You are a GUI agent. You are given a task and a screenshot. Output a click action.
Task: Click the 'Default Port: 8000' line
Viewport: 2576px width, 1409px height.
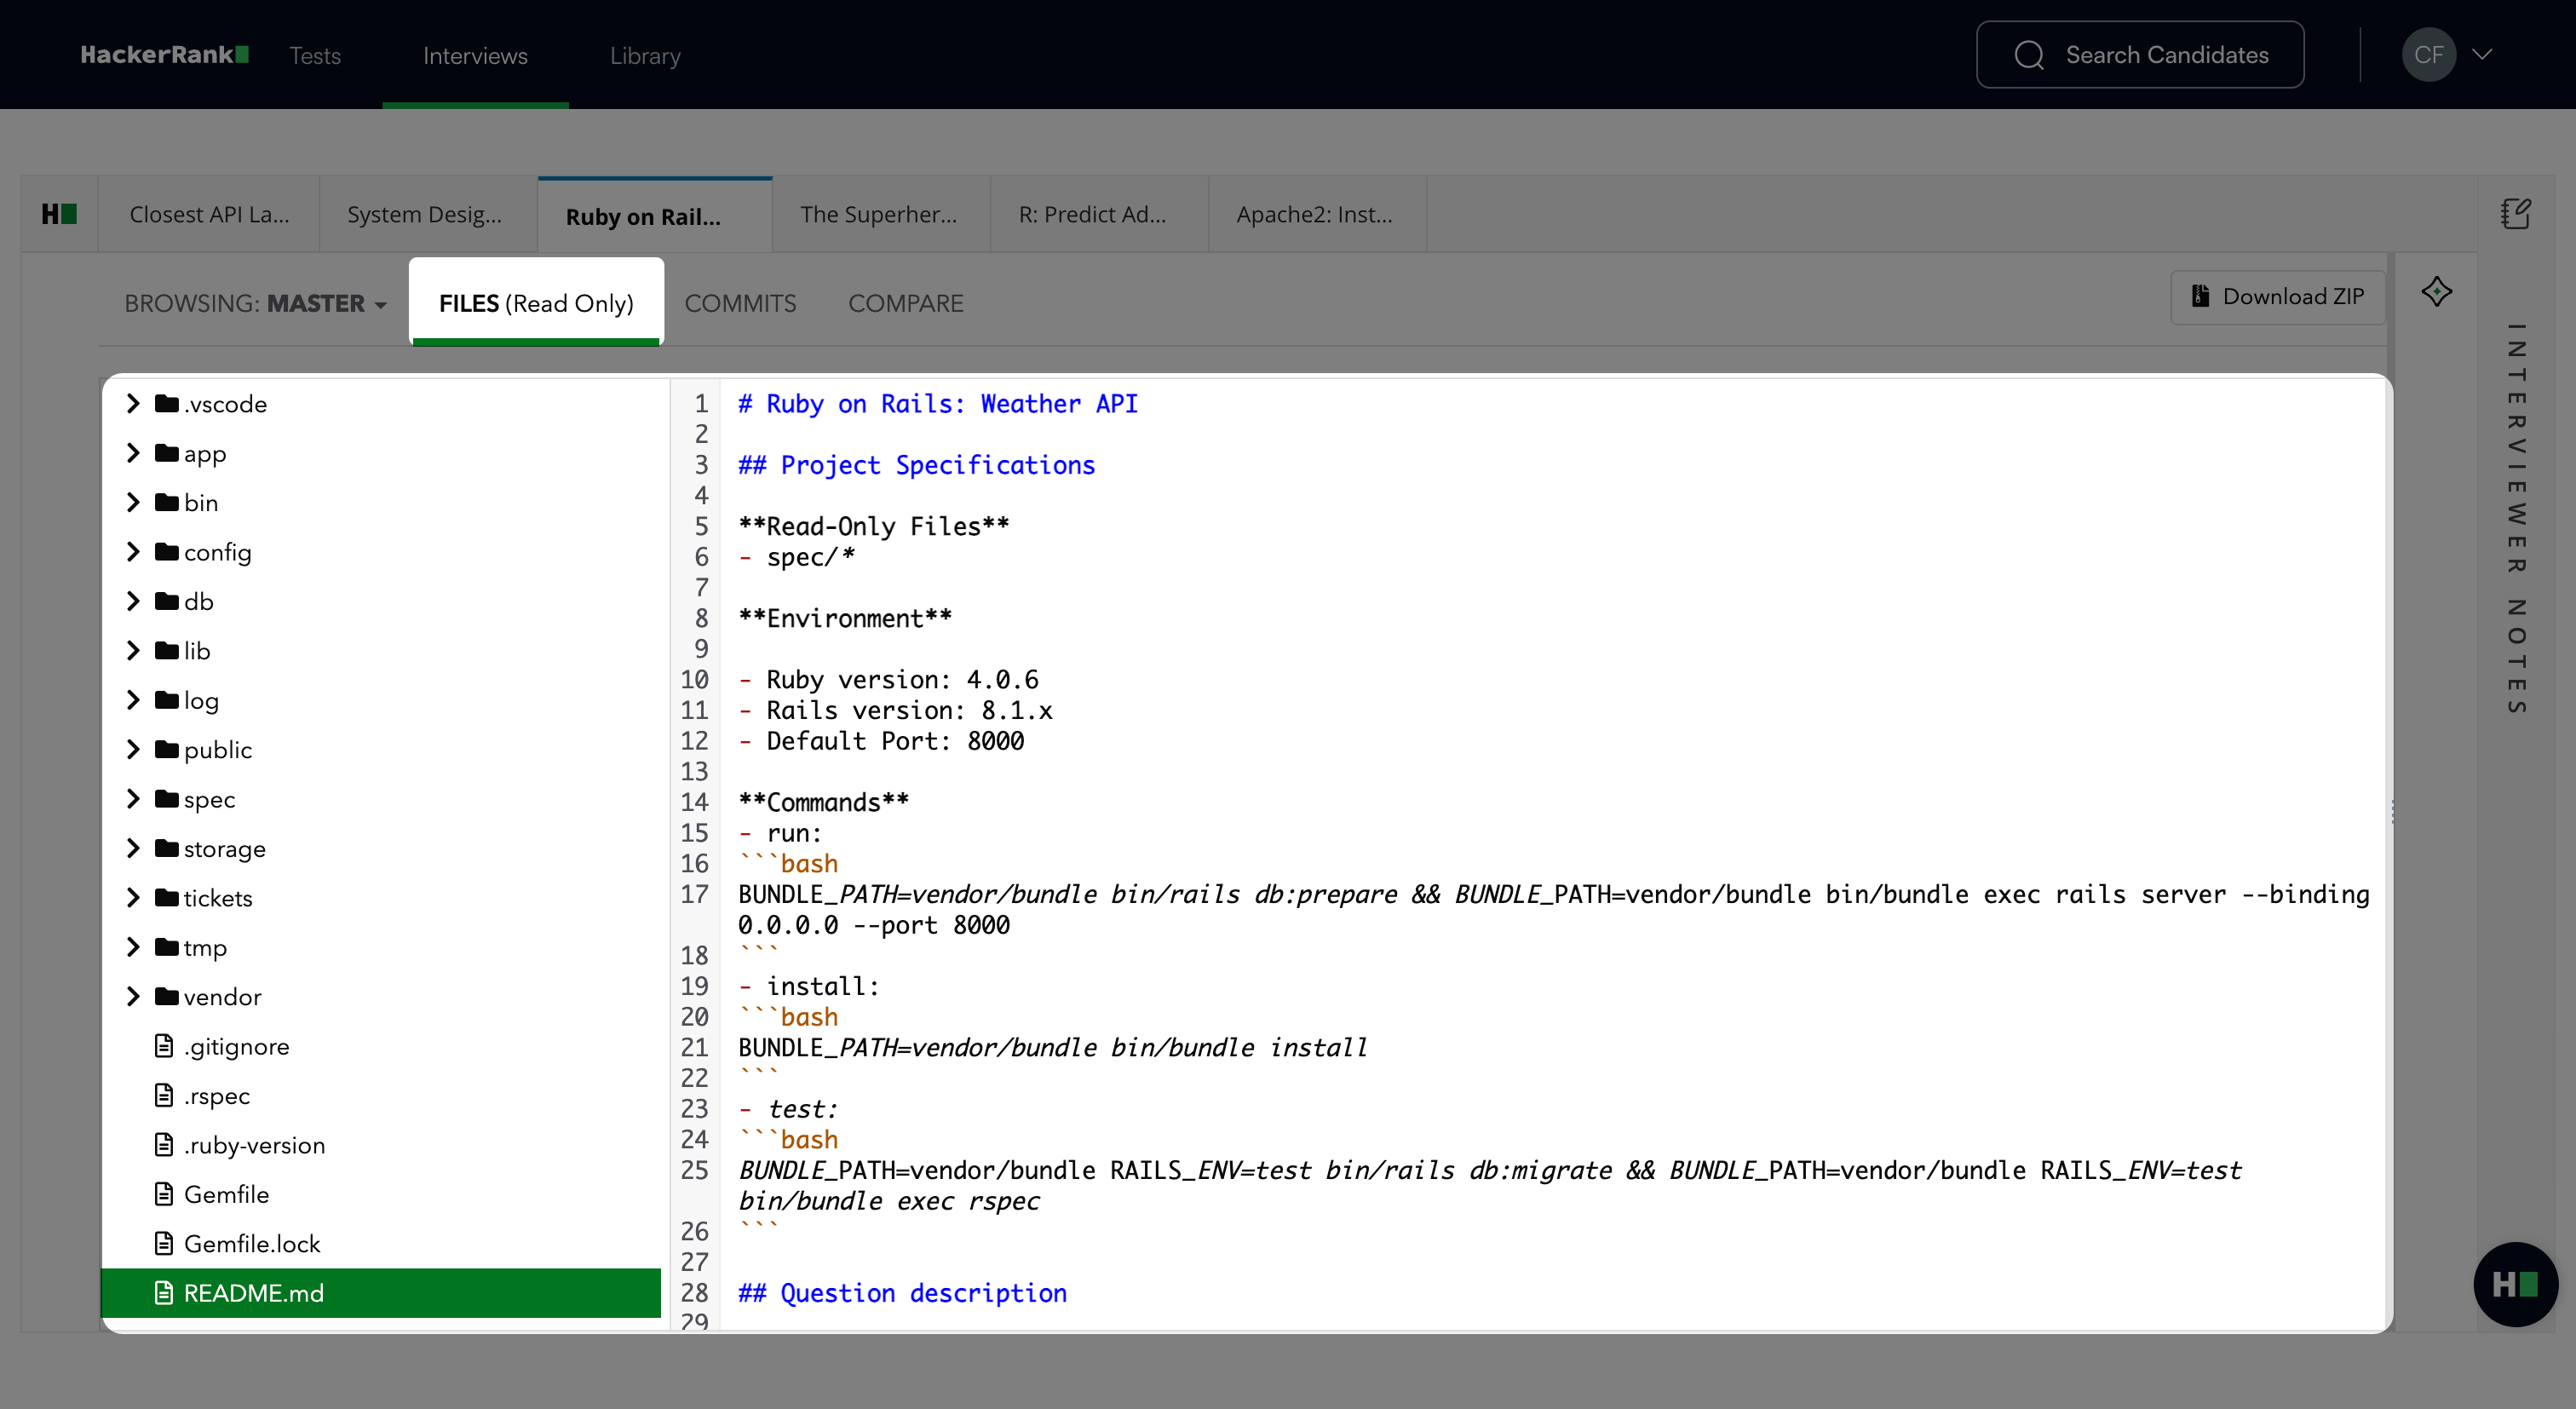click(x=881, y=741)
